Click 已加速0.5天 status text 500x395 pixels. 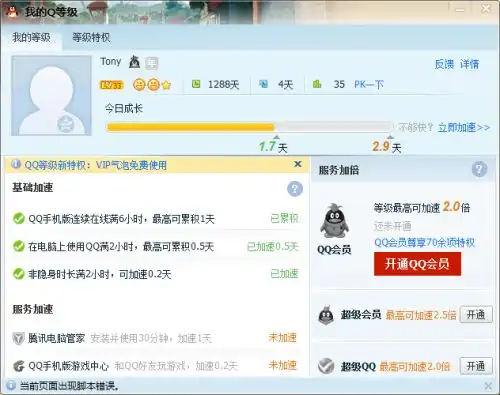pos(273,246)
